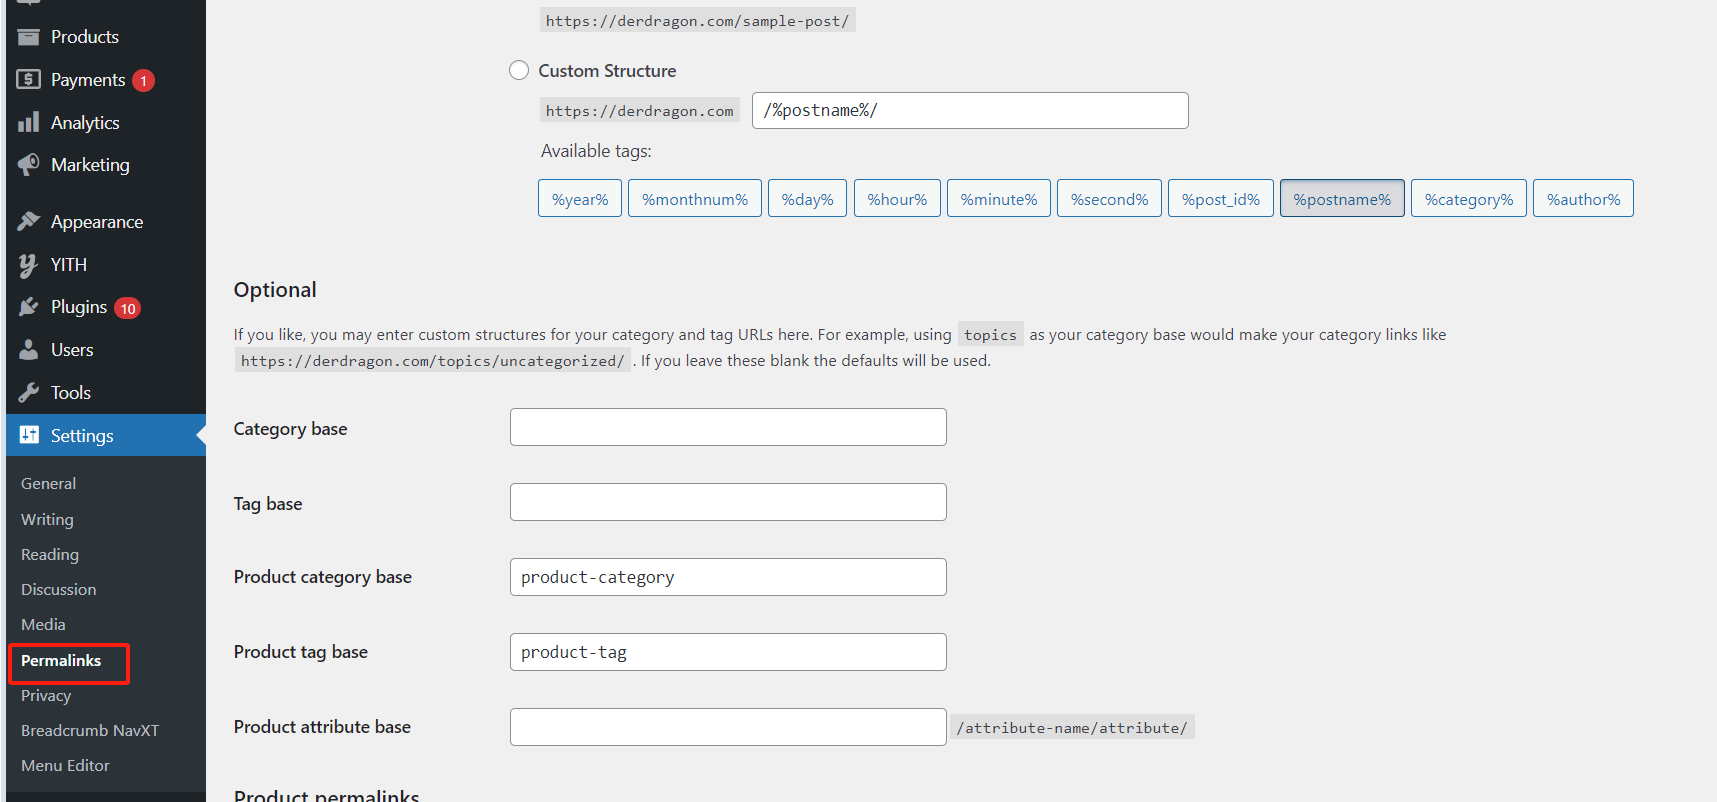Image resolution: width=1717 pixels, height=802 pixels.
Task: Click the Payments dollar icon
Action: tap(29, 80)
